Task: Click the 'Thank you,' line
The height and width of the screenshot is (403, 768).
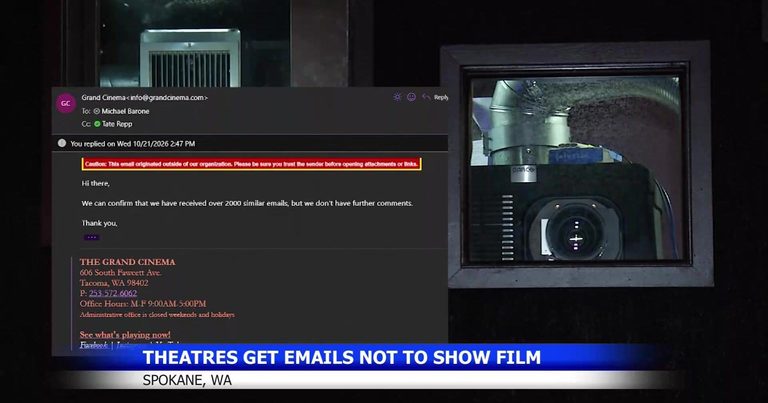Action: coord(99,223)
